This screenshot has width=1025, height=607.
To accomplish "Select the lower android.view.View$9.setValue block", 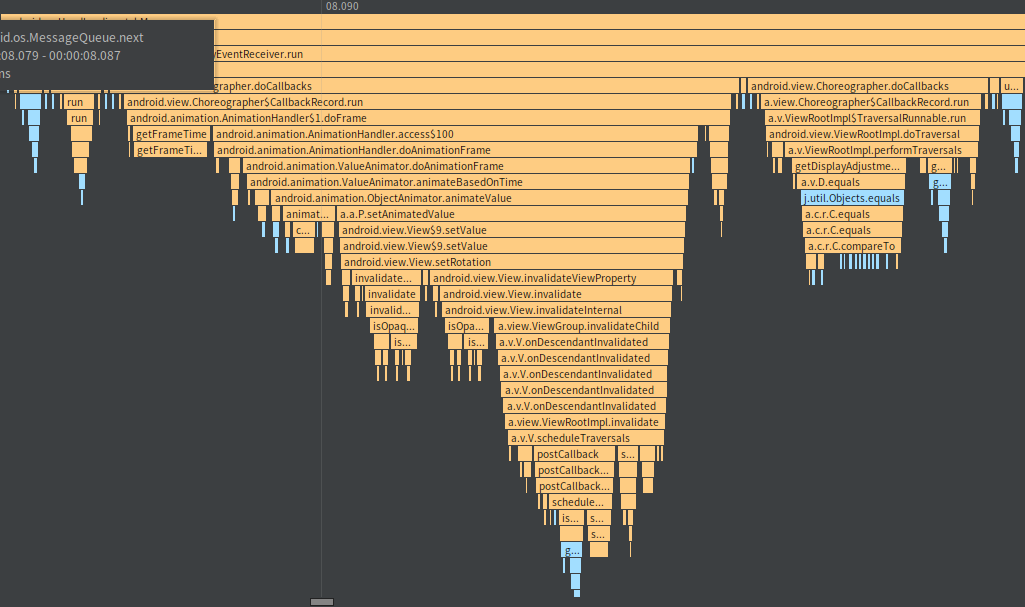I will pos(512,246).
